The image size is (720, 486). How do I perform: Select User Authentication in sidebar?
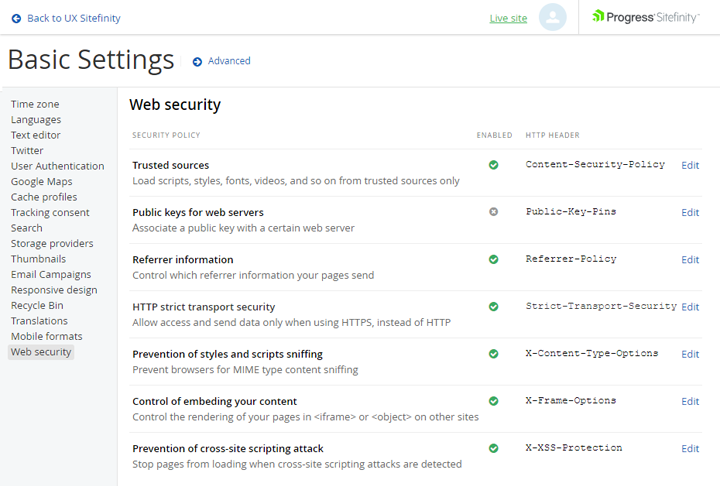(x=57, y=166)
